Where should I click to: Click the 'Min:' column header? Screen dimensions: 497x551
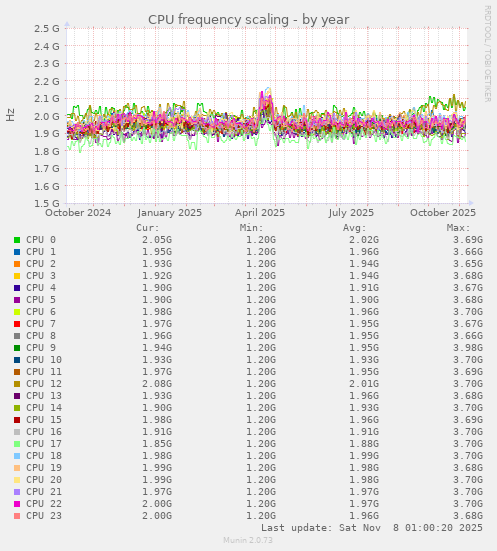click(252, 228)
